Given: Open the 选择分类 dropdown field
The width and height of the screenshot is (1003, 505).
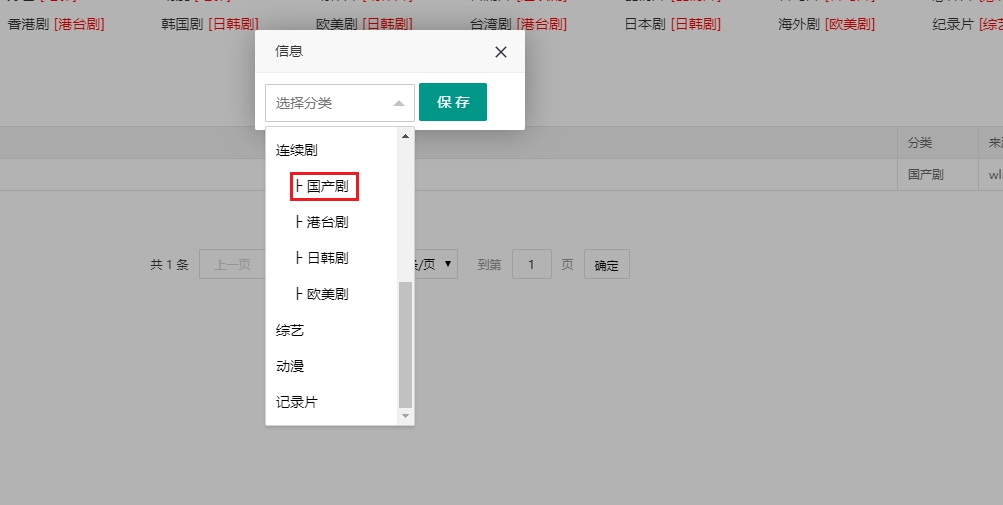Looking at the screenshot, I should pos(340,102).
